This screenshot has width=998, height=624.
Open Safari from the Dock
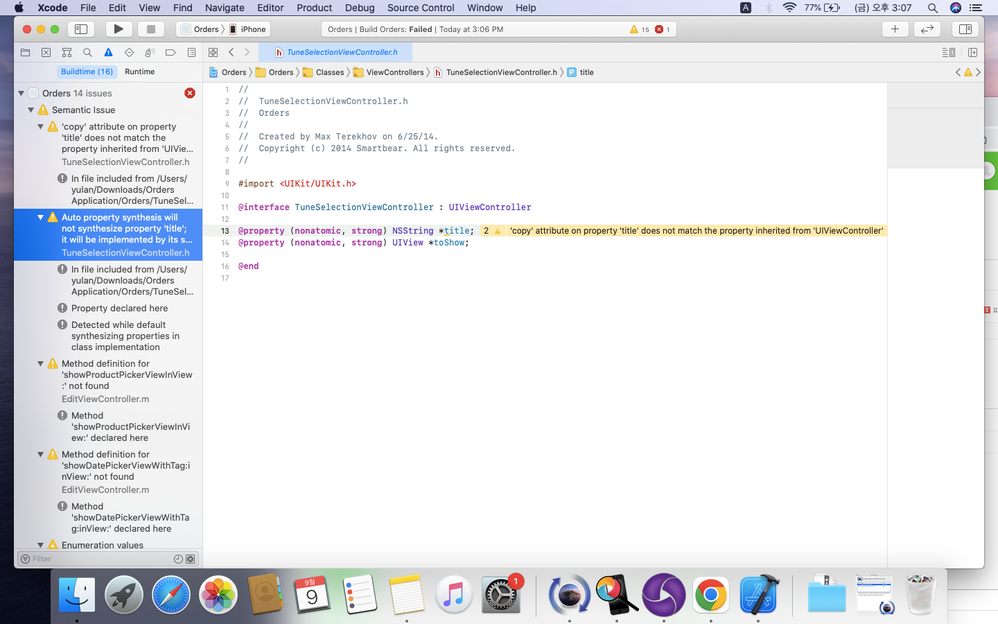(x=171, y=595)
